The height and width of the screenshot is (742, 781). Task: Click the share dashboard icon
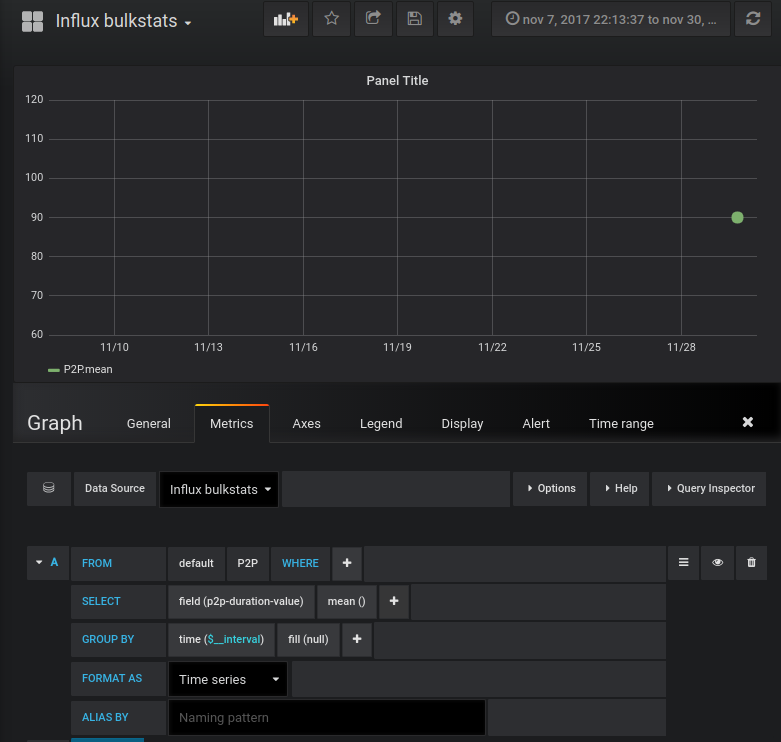(373, 19)
